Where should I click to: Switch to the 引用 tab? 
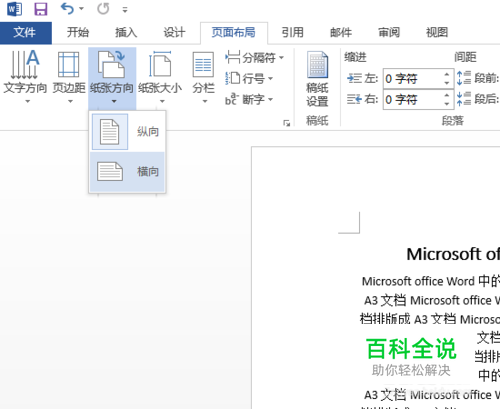[x=292, y=32]
